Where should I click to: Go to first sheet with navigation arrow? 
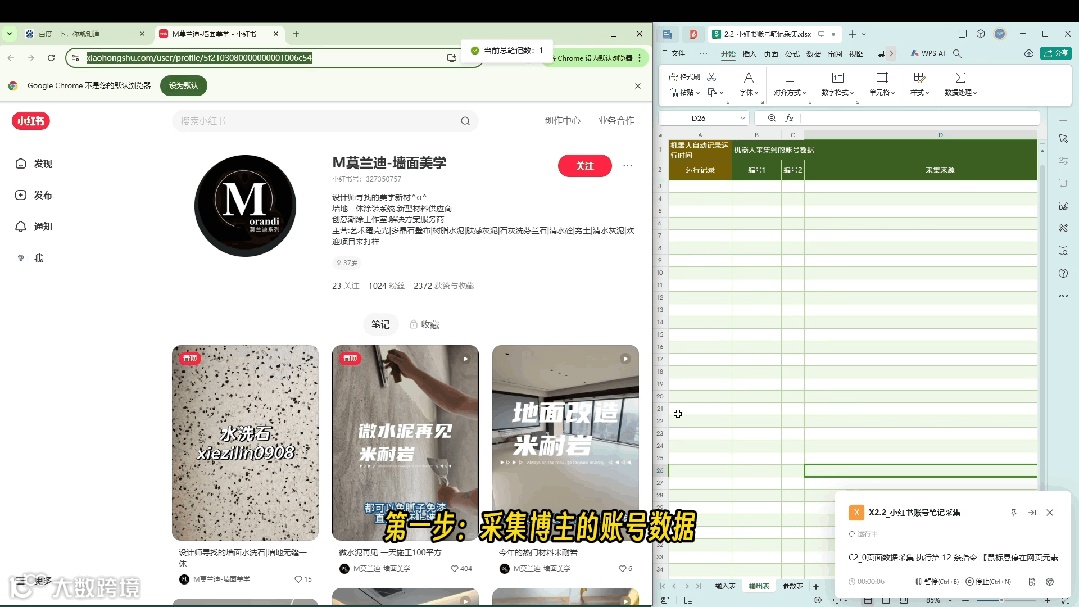(x=662, y=586)
